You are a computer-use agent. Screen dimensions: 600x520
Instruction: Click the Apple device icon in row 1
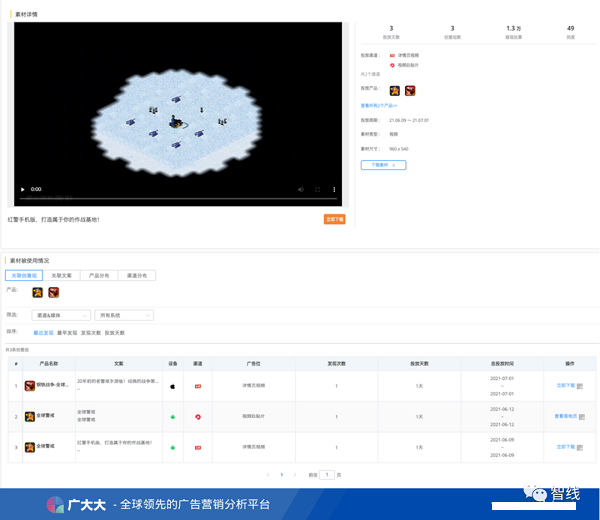click(x=173, y=386)
